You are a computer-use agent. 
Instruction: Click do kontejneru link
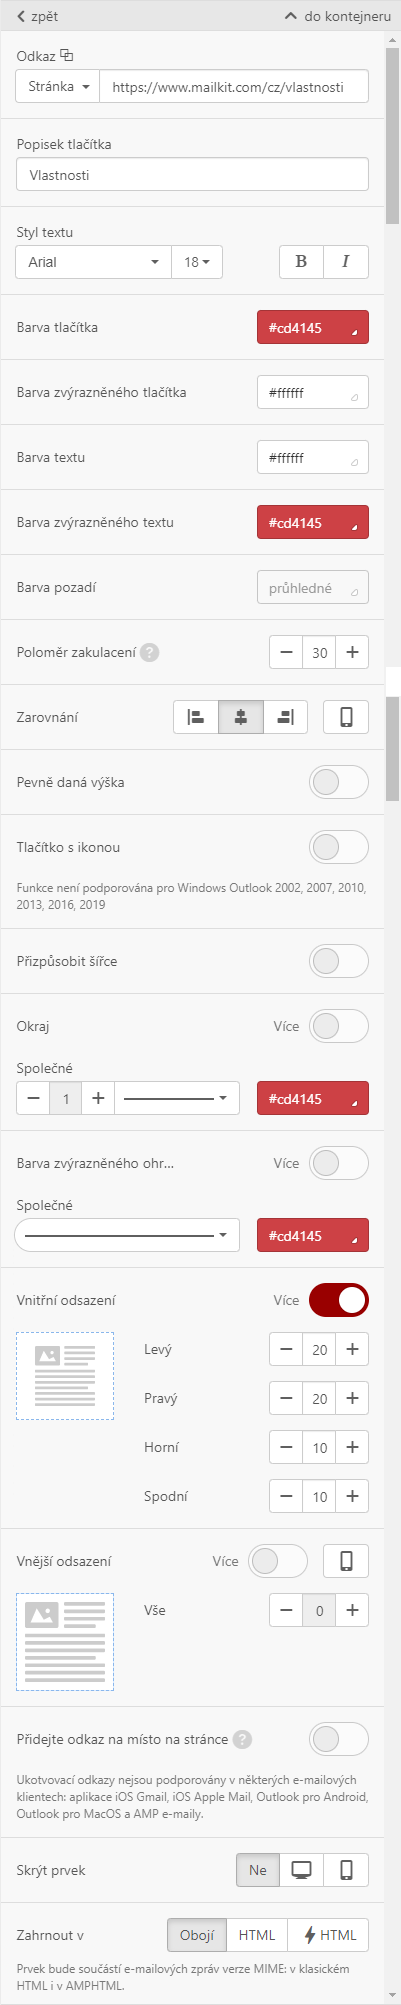338,16
